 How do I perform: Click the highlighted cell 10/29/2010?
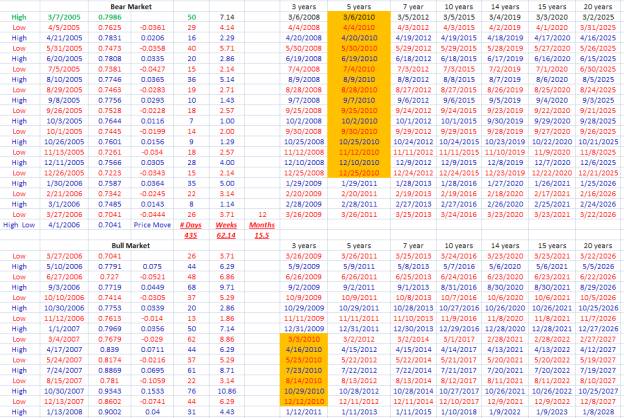[x=303, y=391]
